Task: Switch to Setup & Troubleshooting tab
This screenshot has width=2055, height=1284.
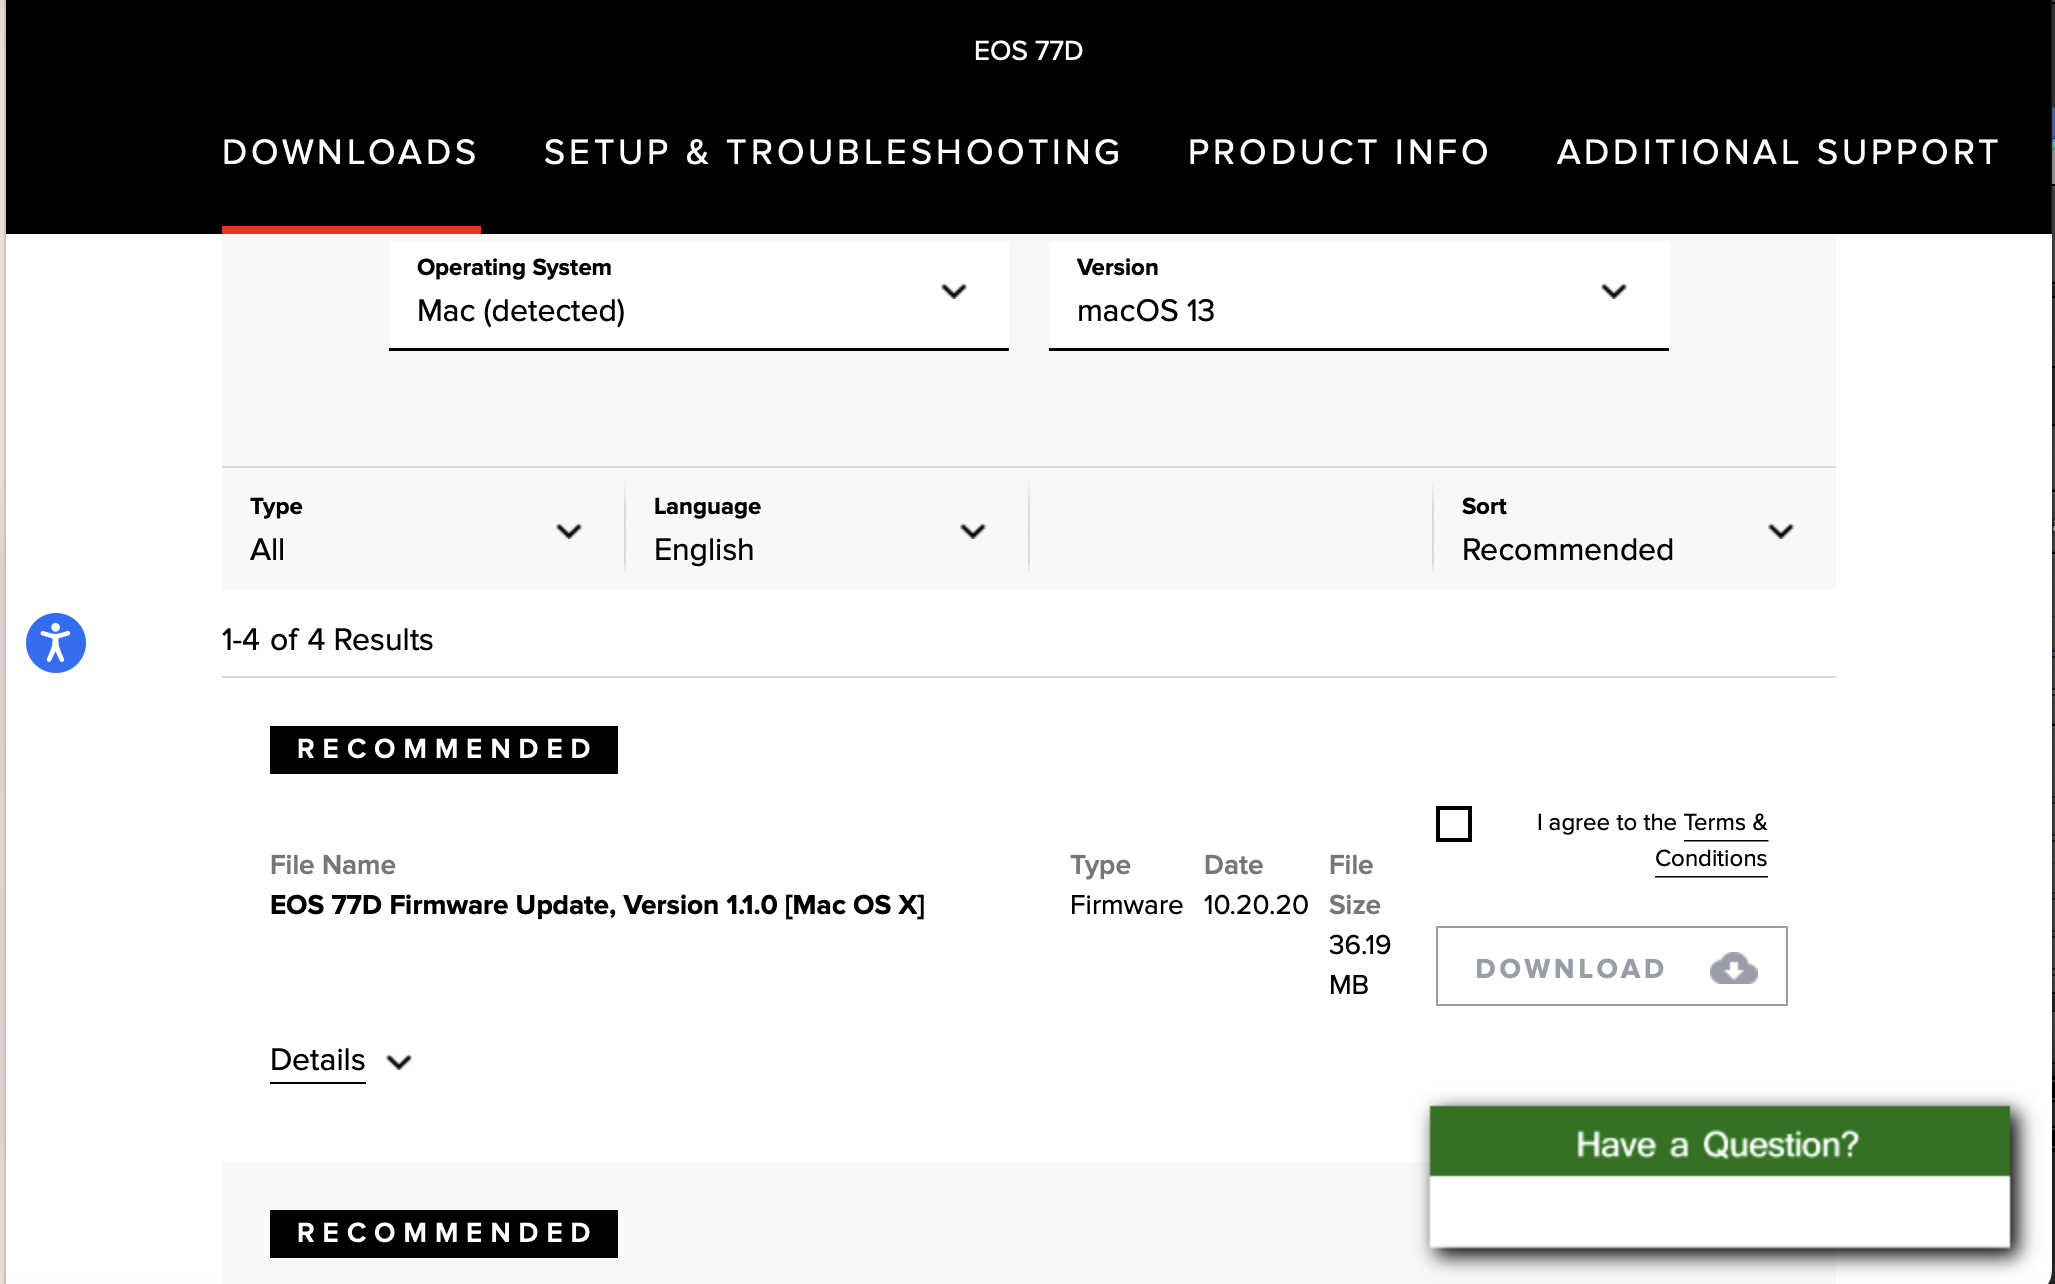Action: pos(832,152)
